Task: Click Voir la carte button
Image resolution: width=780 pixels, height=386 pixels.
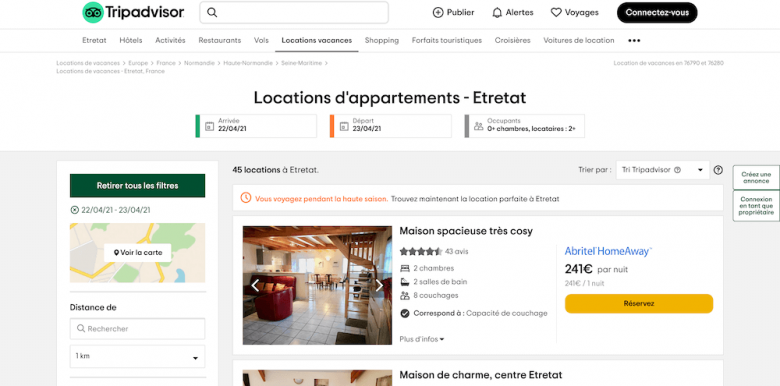Action: coord(138,253)
